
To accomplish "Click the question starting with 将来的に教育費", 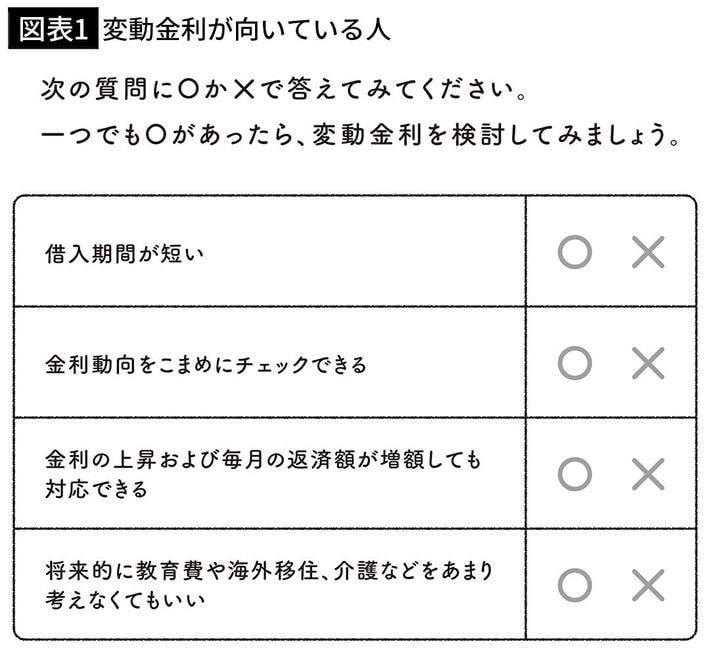I will pos(268,573).
